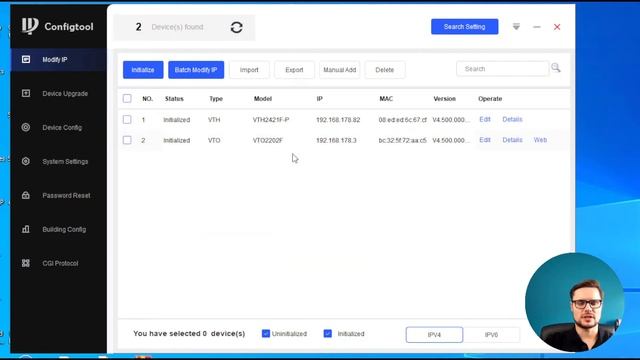Viewport: 640px width, 360px height.
Task: Open Device Config section icon
Action: 26,127
